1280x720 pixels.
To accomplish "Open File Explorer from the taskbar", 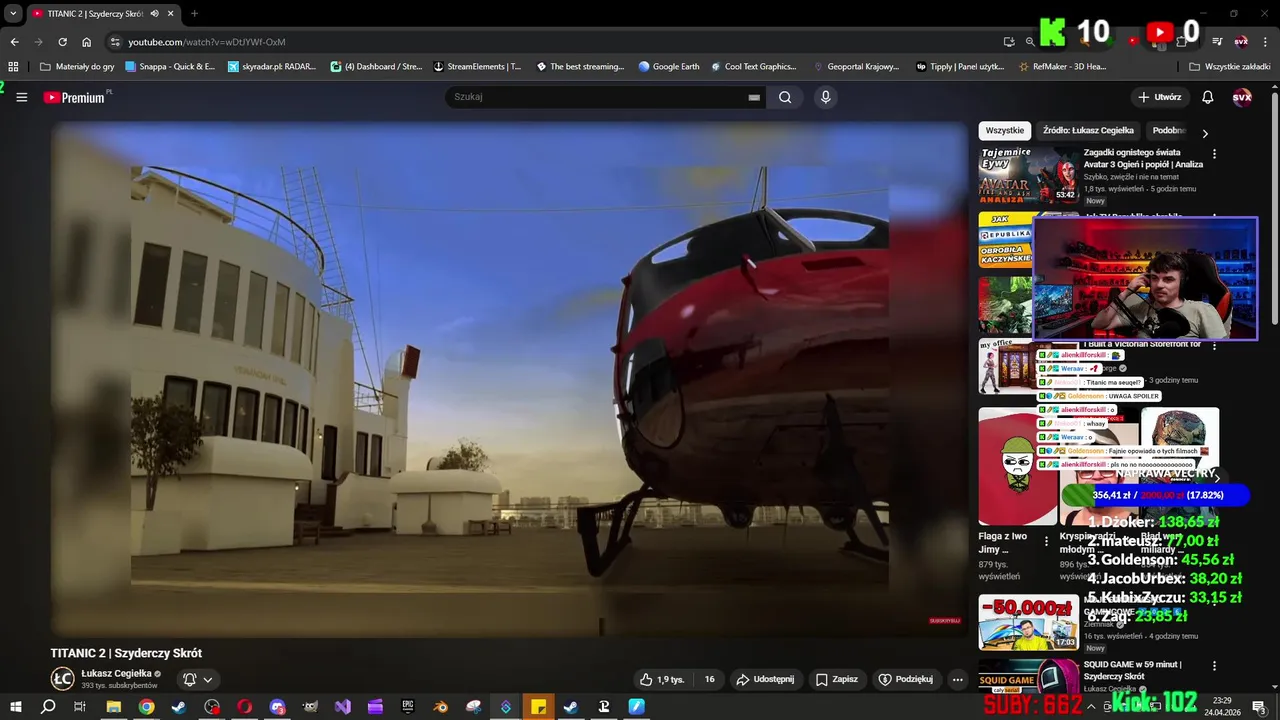I will click(114, 707).
